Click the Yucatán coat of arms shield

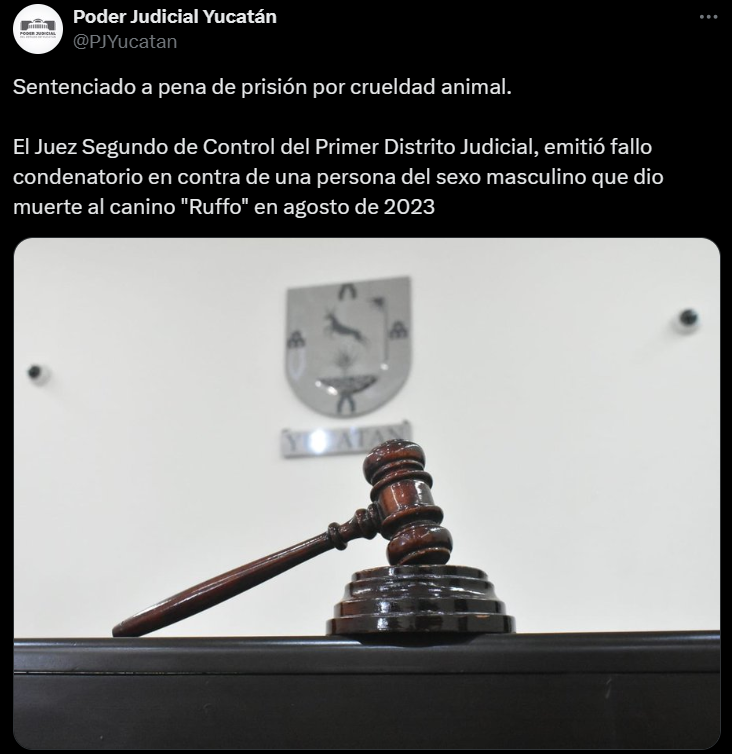(349, 347)
